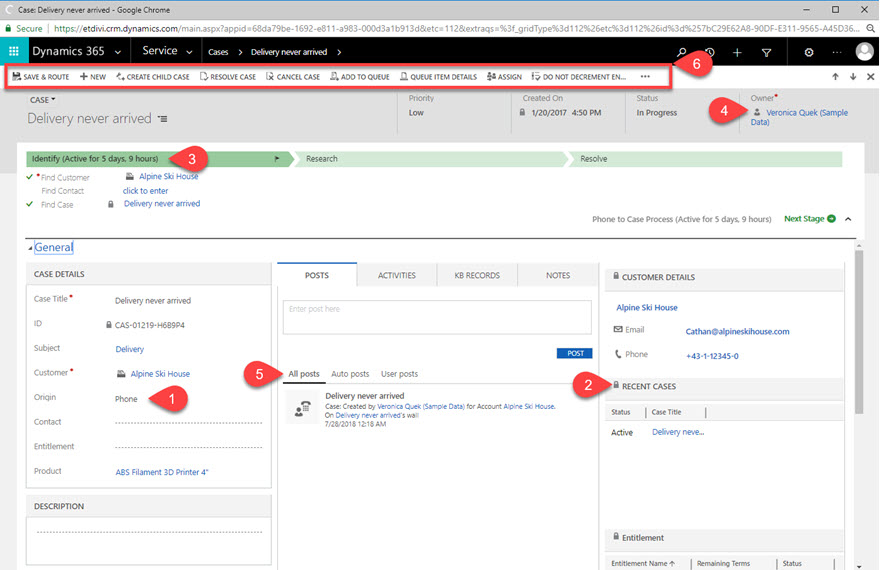Open recently viewed items clock icon
The height and width of the screenshot is (570, 880).
[710, 52]
